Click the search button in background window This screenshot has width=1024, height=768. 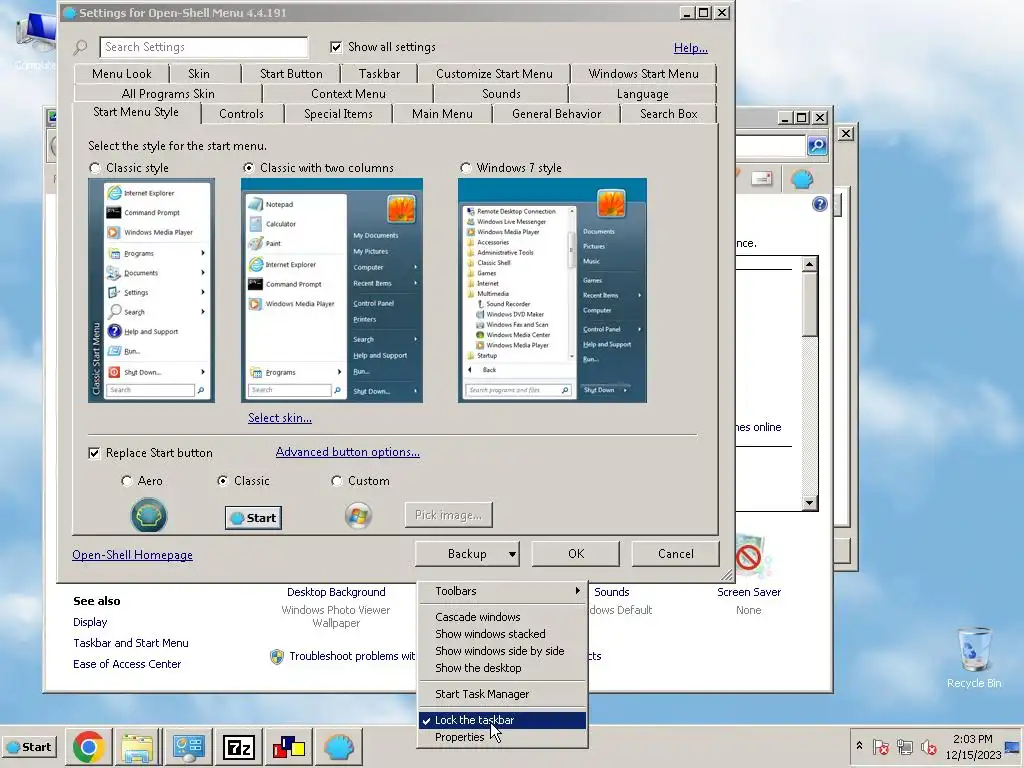pos(817,146)
